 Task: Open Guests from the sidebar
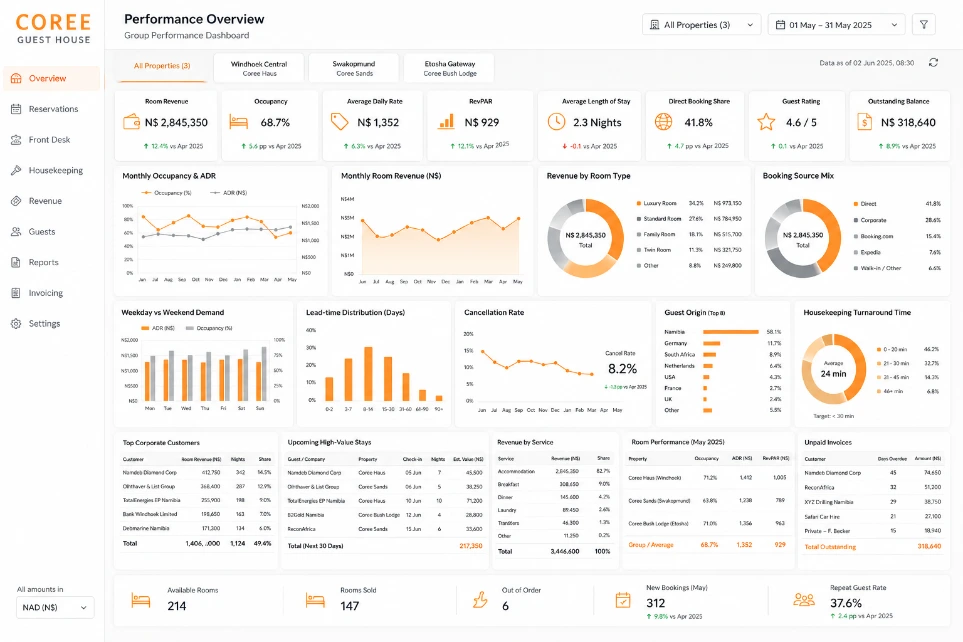click(x=52, y=232)
